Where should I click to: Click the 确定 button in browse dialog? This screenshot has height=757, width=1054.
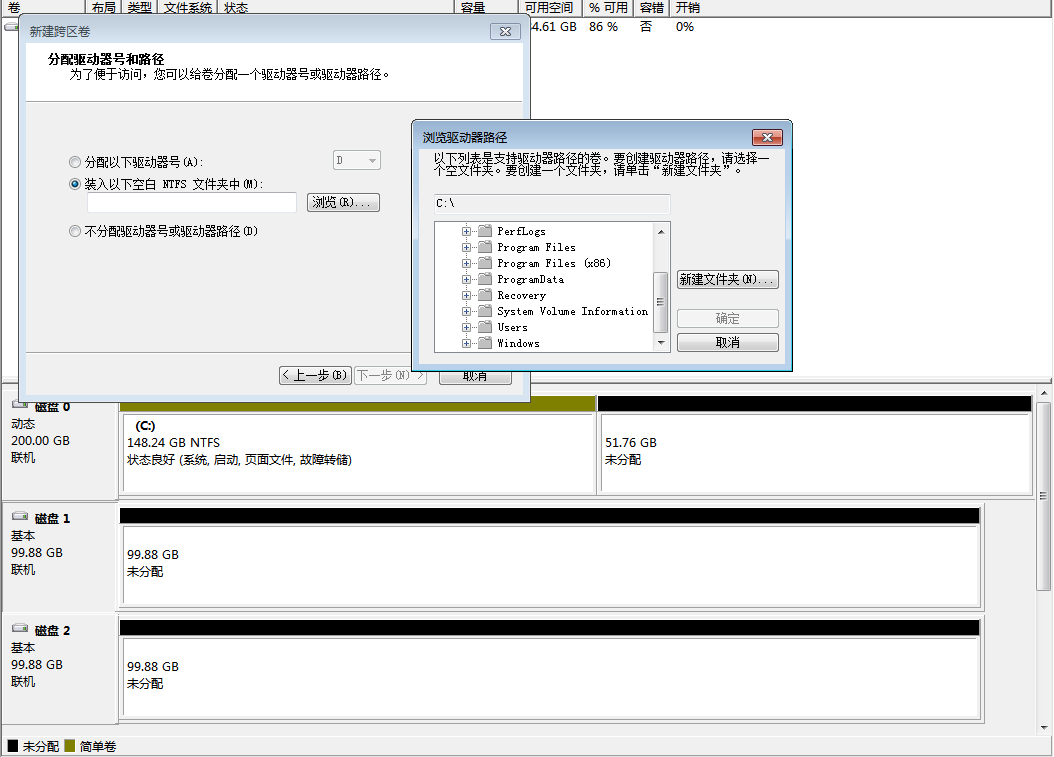(x=727, y=318)
